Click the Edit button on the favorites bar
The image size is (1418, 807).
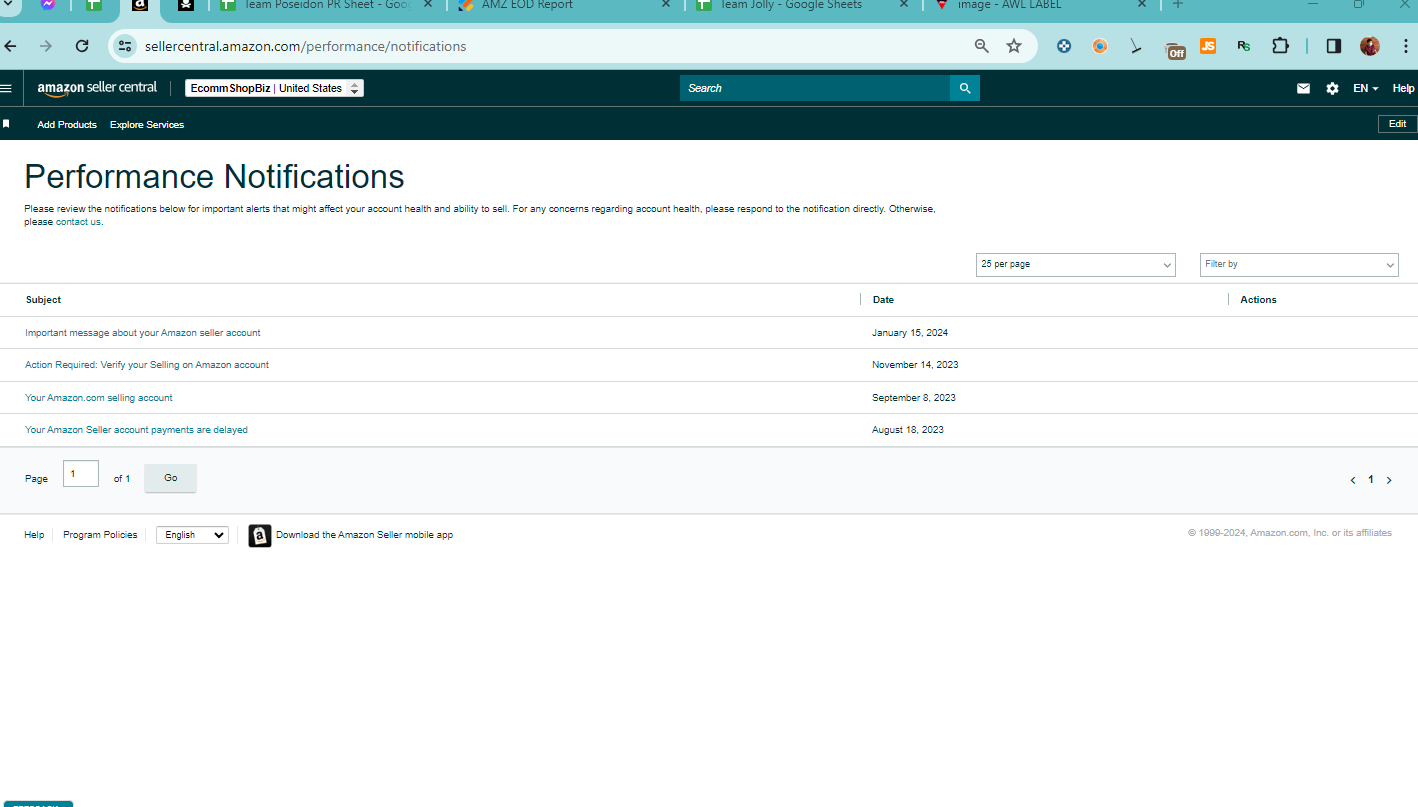tap(1397, 124)
